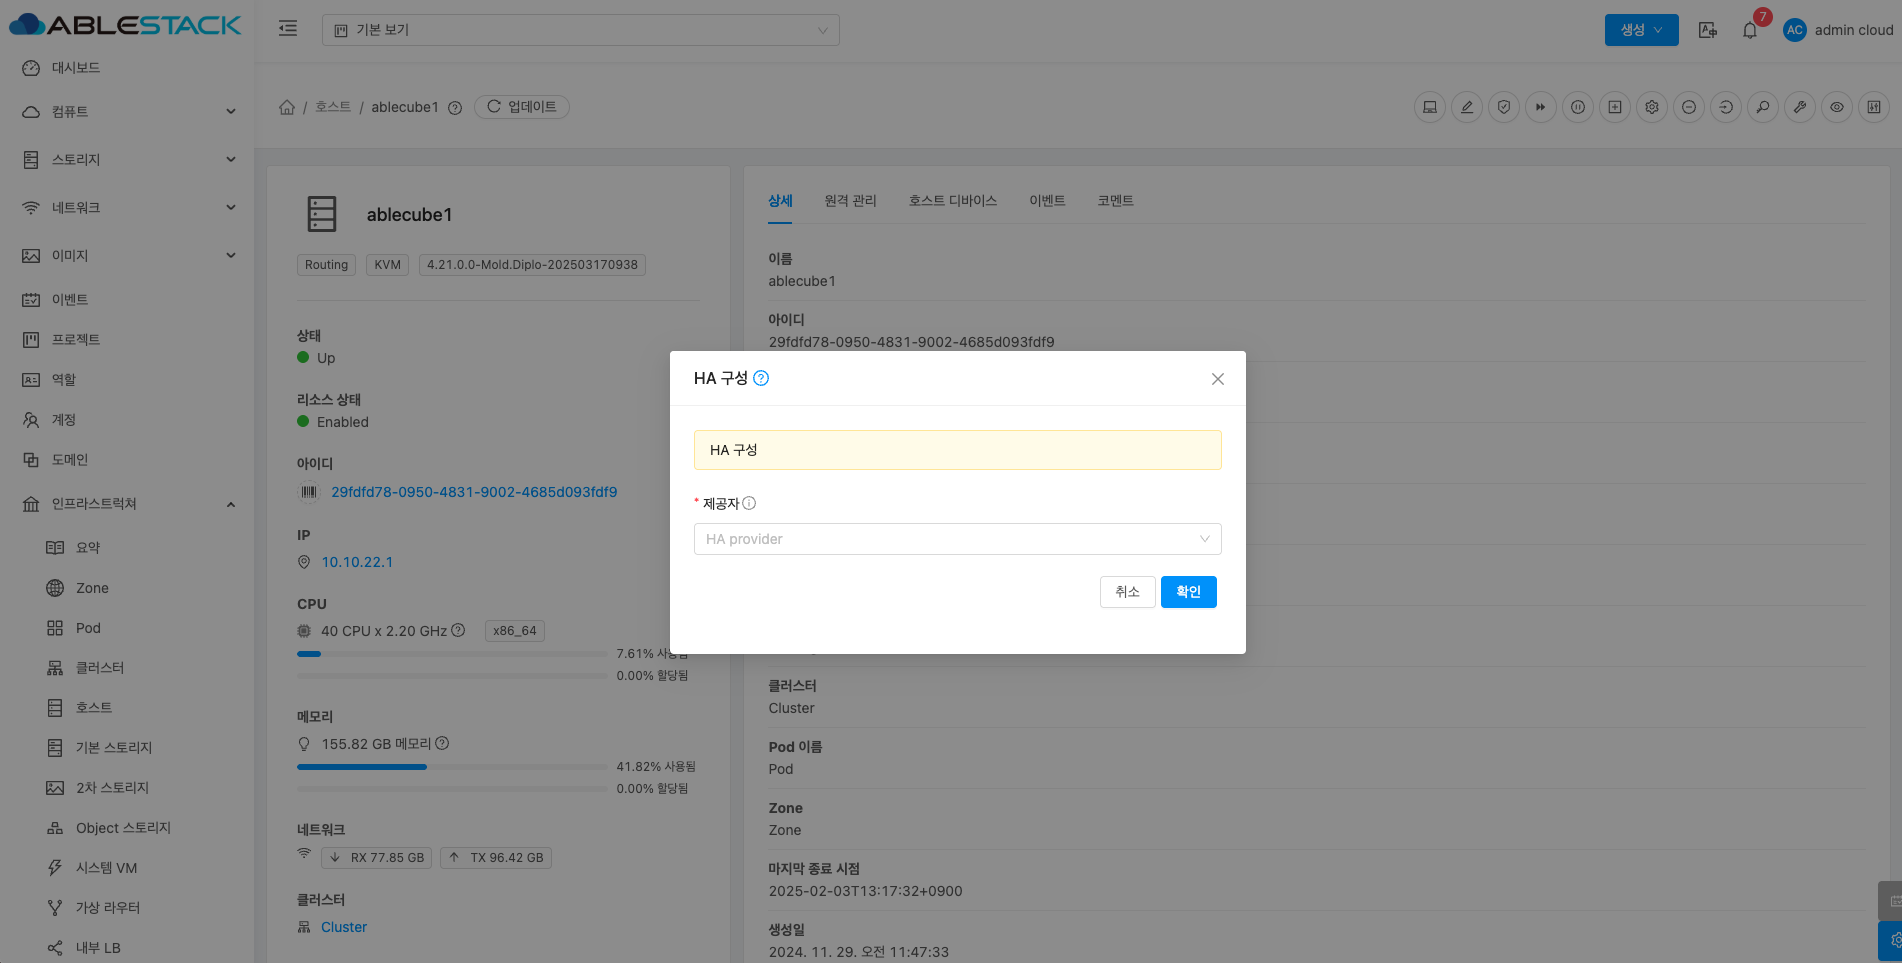The height and width of the screenshot is (963, 1902).
Task: Click the 확인 button in dialog
Action: click(x=1188, y=592)
